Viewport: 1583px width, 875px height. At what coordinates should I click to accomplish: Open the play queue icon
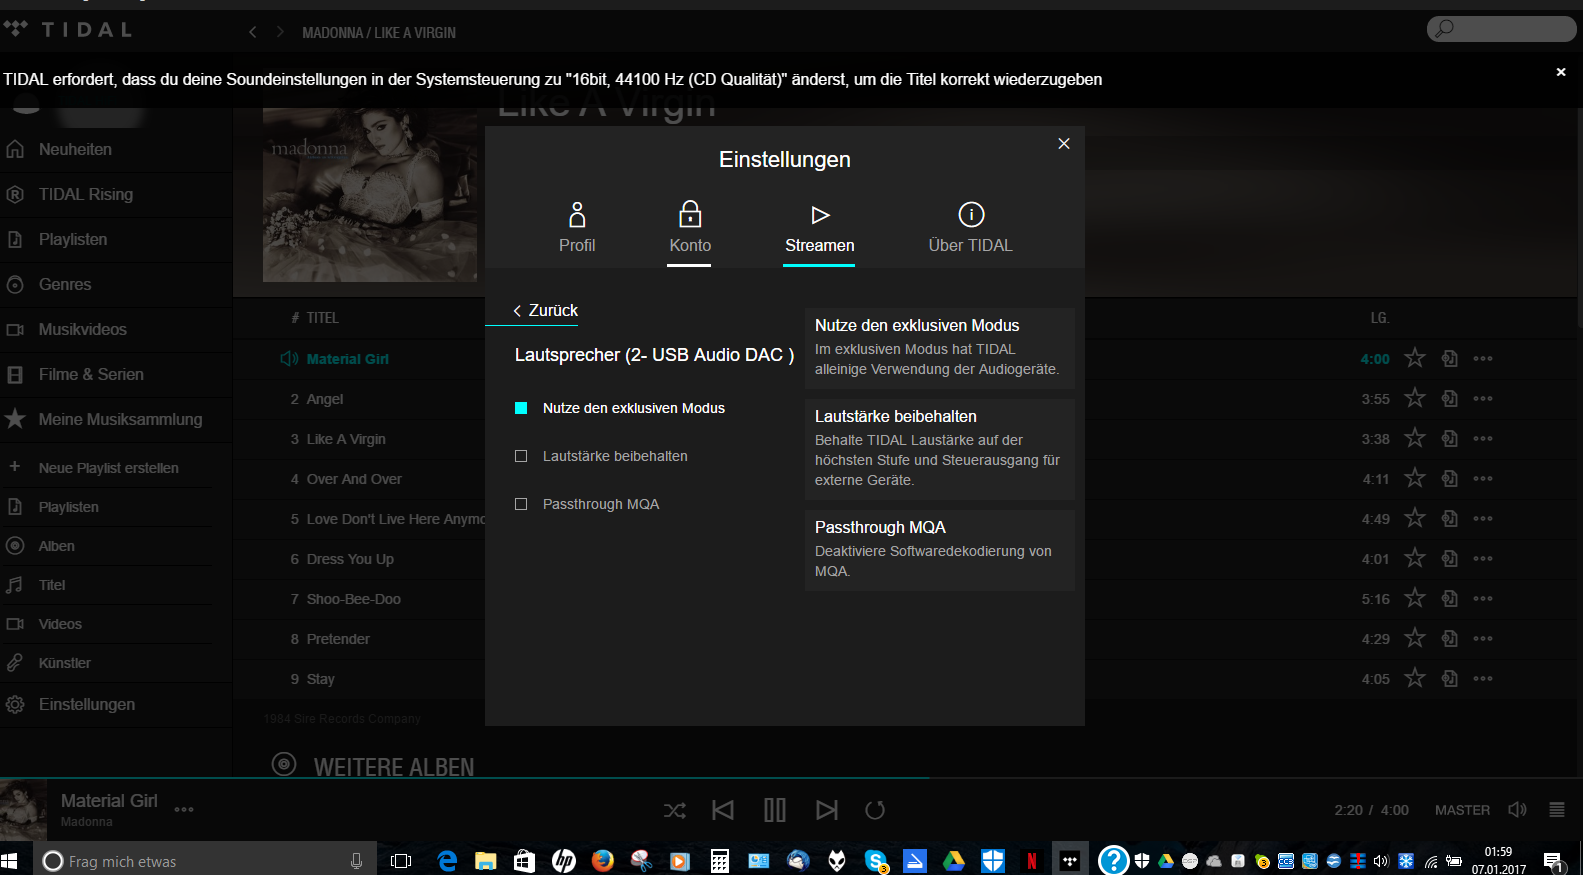point(1557,810)
